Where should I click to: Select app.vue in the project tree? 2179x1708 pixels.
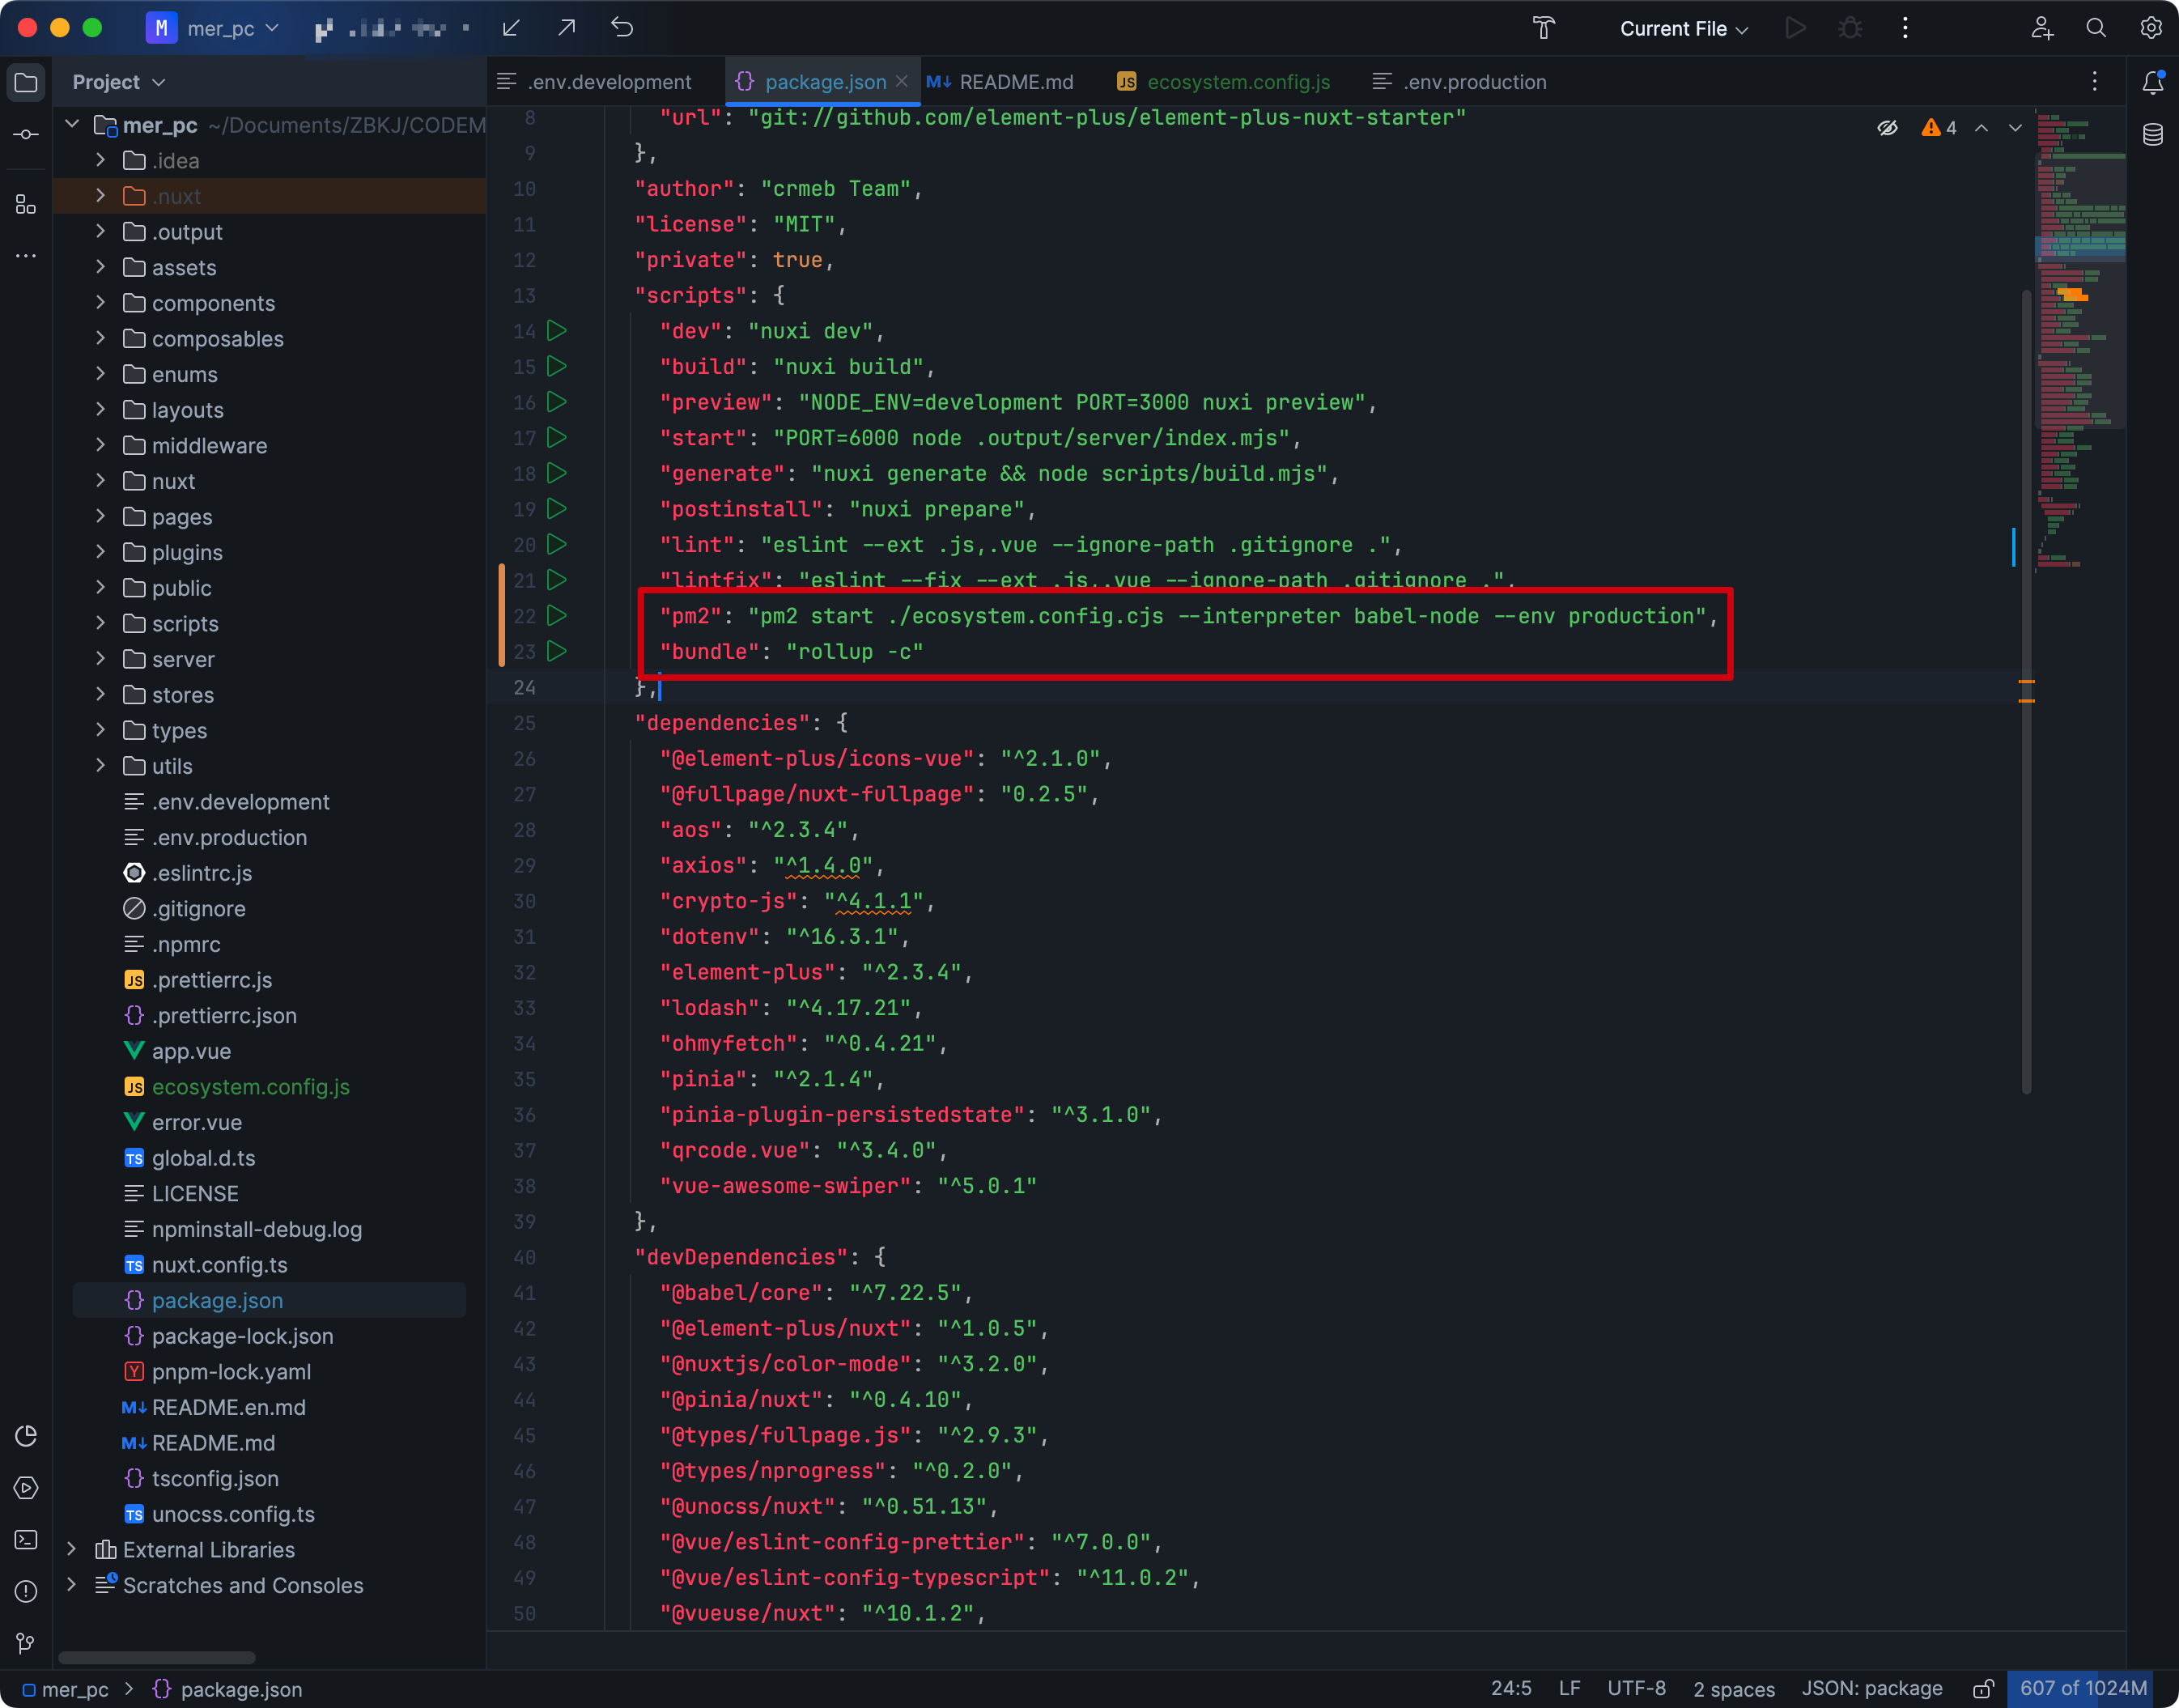click(191, 1051)
